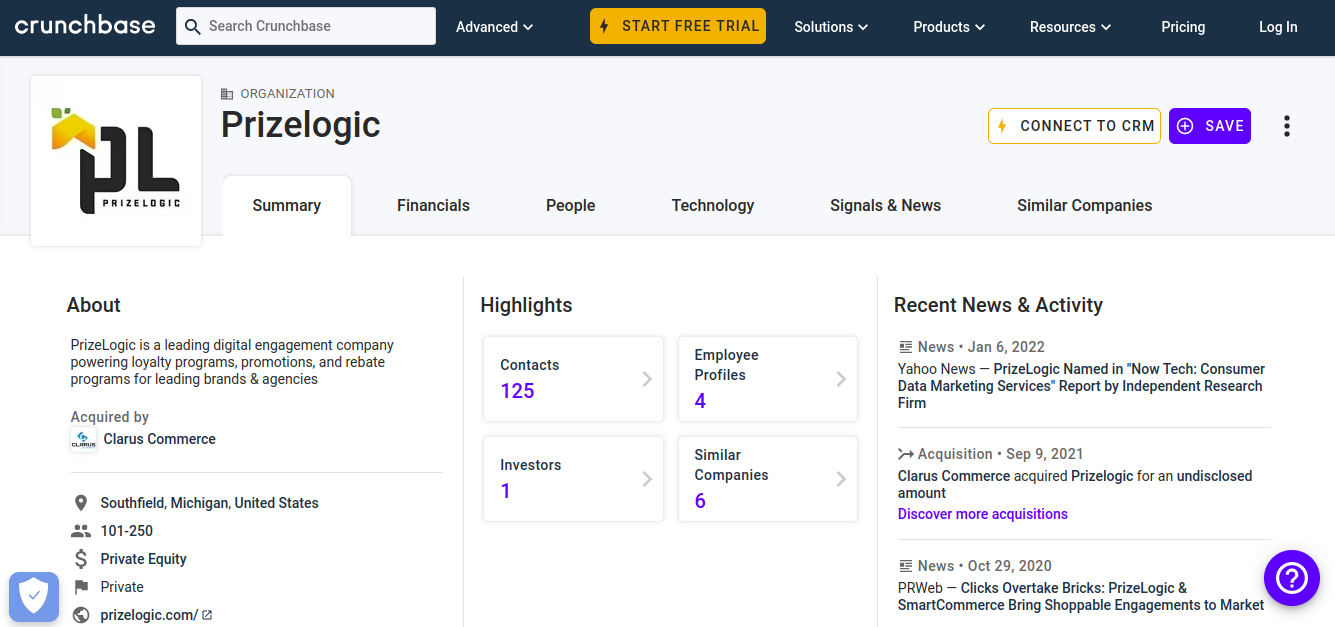
Task: Open the Resources dropdown menu
Action: (1071, 27)
